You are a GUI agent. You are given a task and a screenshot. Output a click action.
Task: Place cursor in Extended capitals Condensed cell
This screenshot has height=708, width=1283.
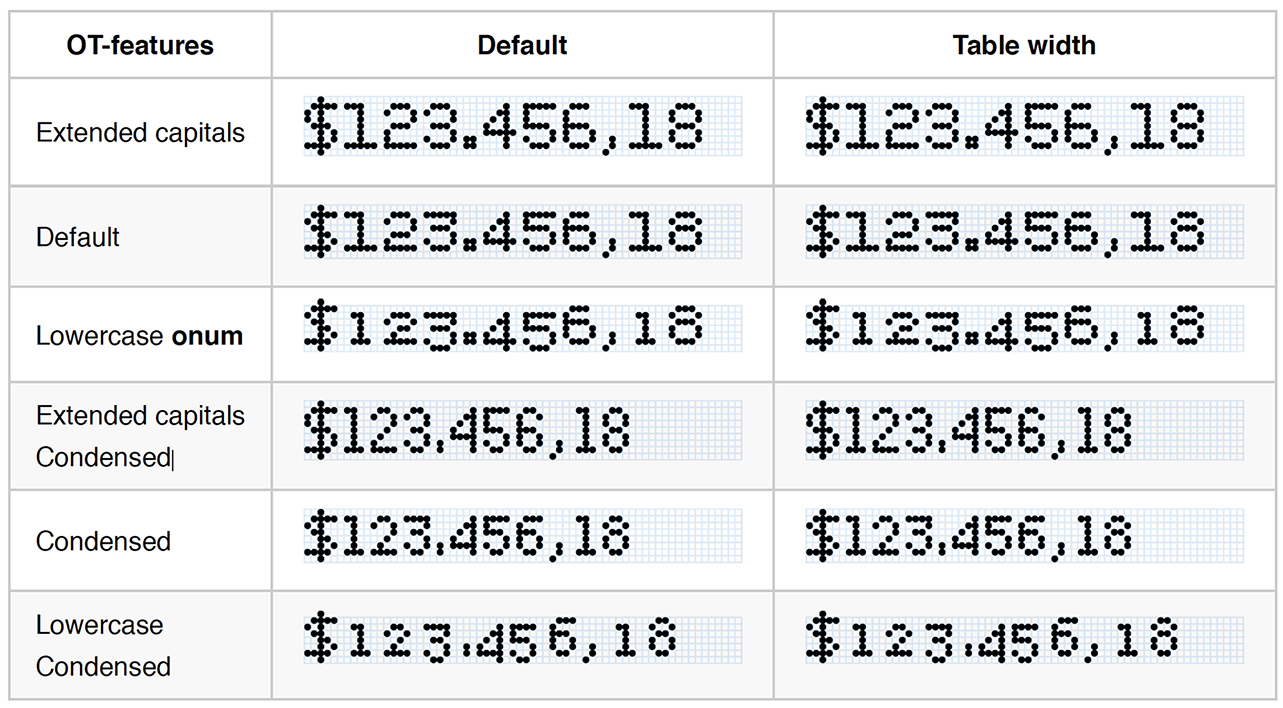click(140, 436)
